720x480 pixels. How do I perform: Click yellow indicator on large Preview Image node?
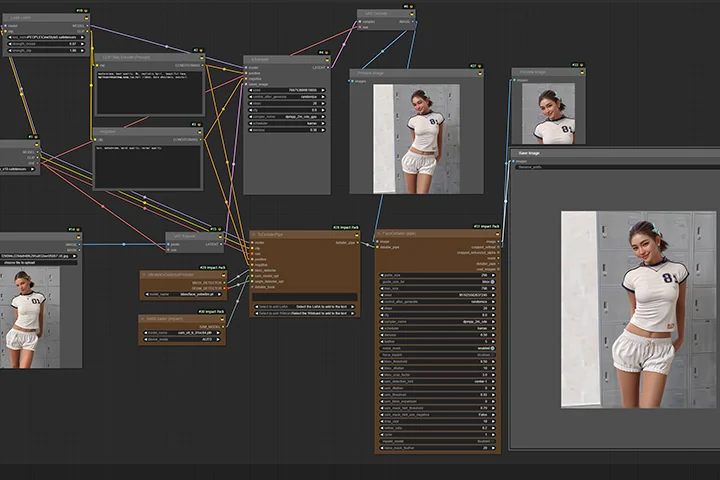coord(480,73)
